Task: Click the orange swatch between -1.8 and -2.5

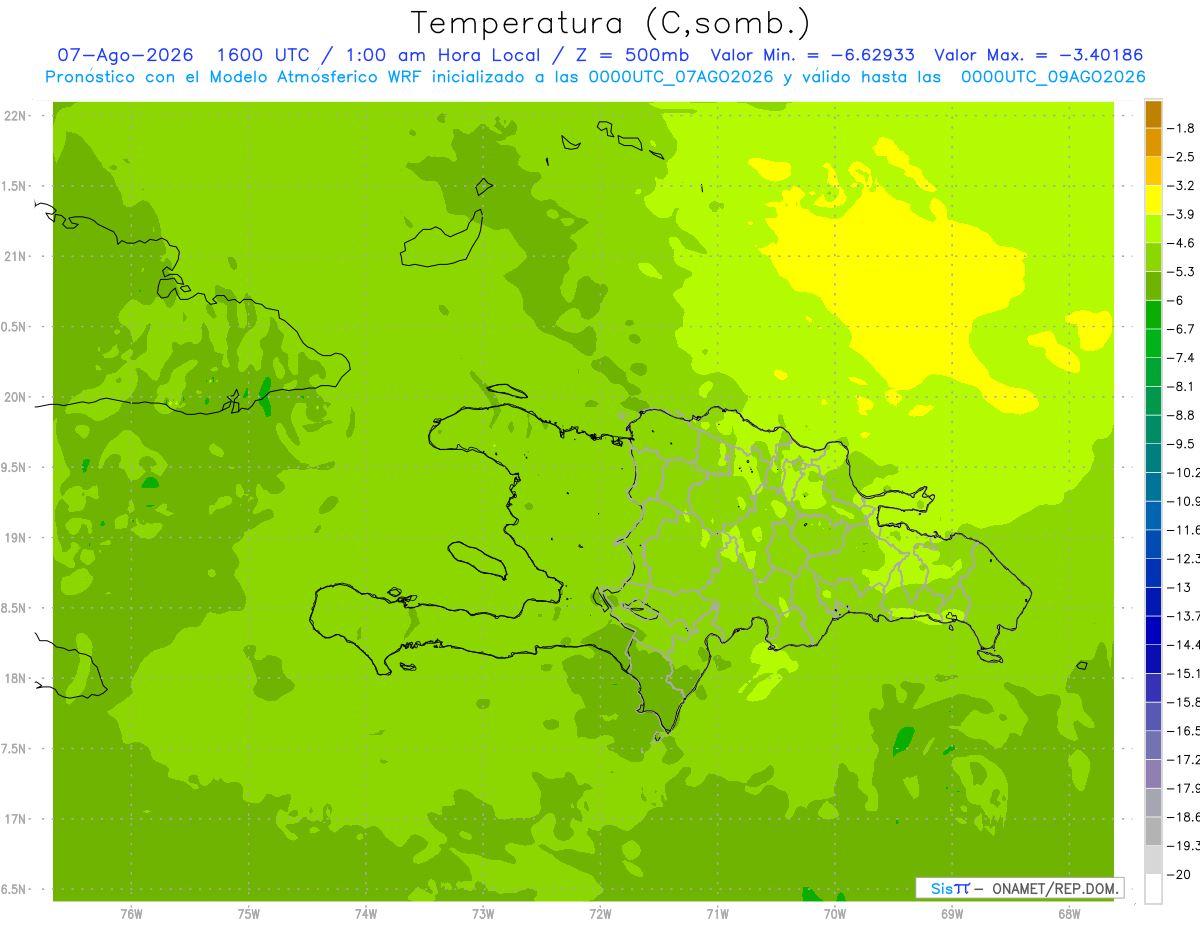Action: (1153, 142)
